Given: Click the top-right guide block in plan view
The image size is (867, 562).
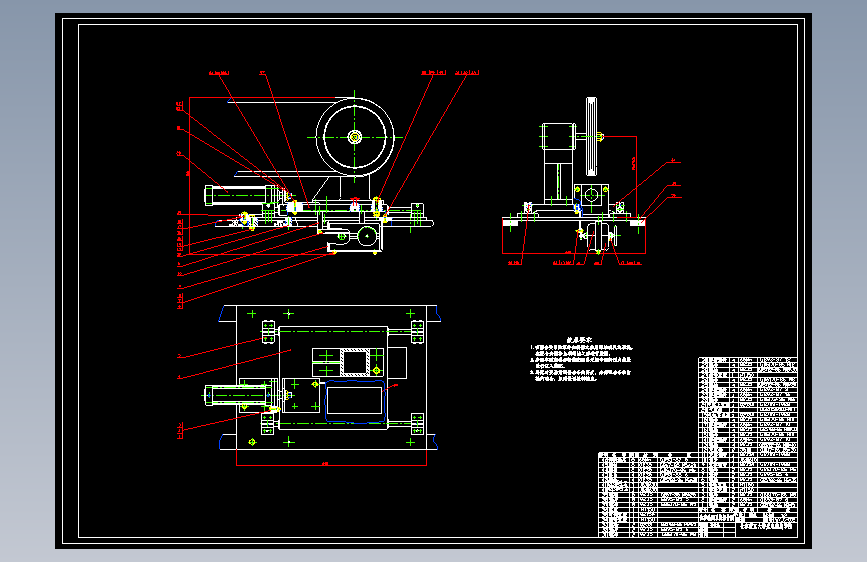Looking at the screenshot, I should point(417,332).
